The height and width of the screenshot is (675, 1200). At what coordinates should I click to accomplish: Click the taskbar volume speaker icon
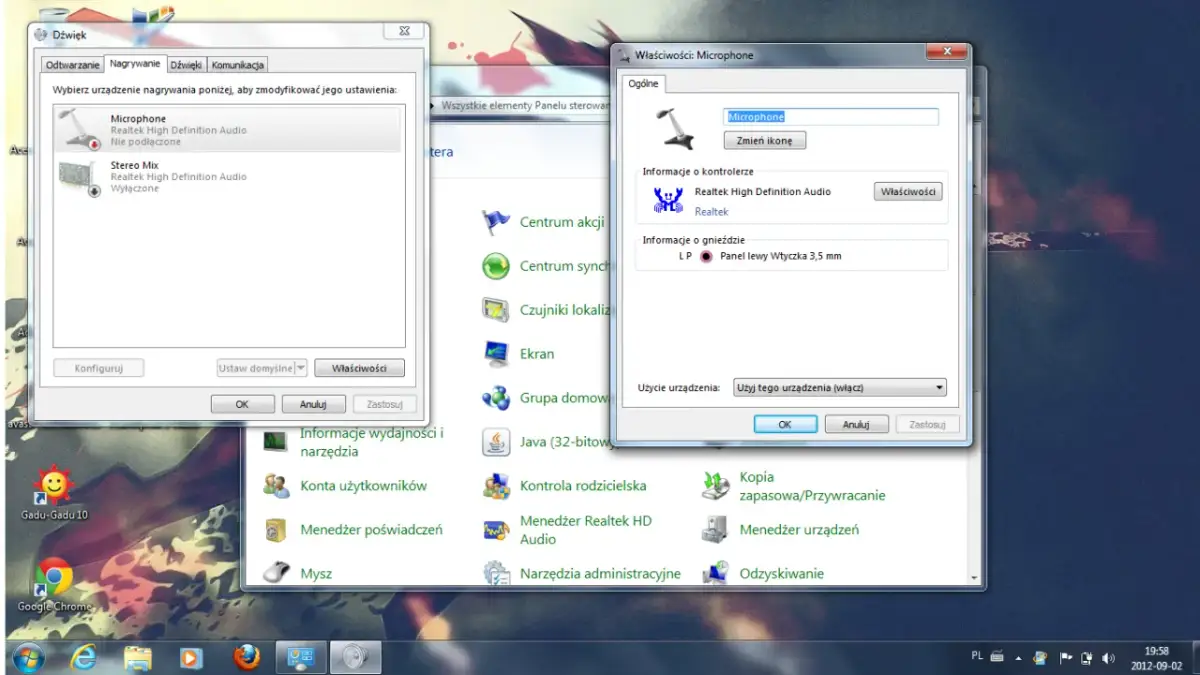point(1108,658)
